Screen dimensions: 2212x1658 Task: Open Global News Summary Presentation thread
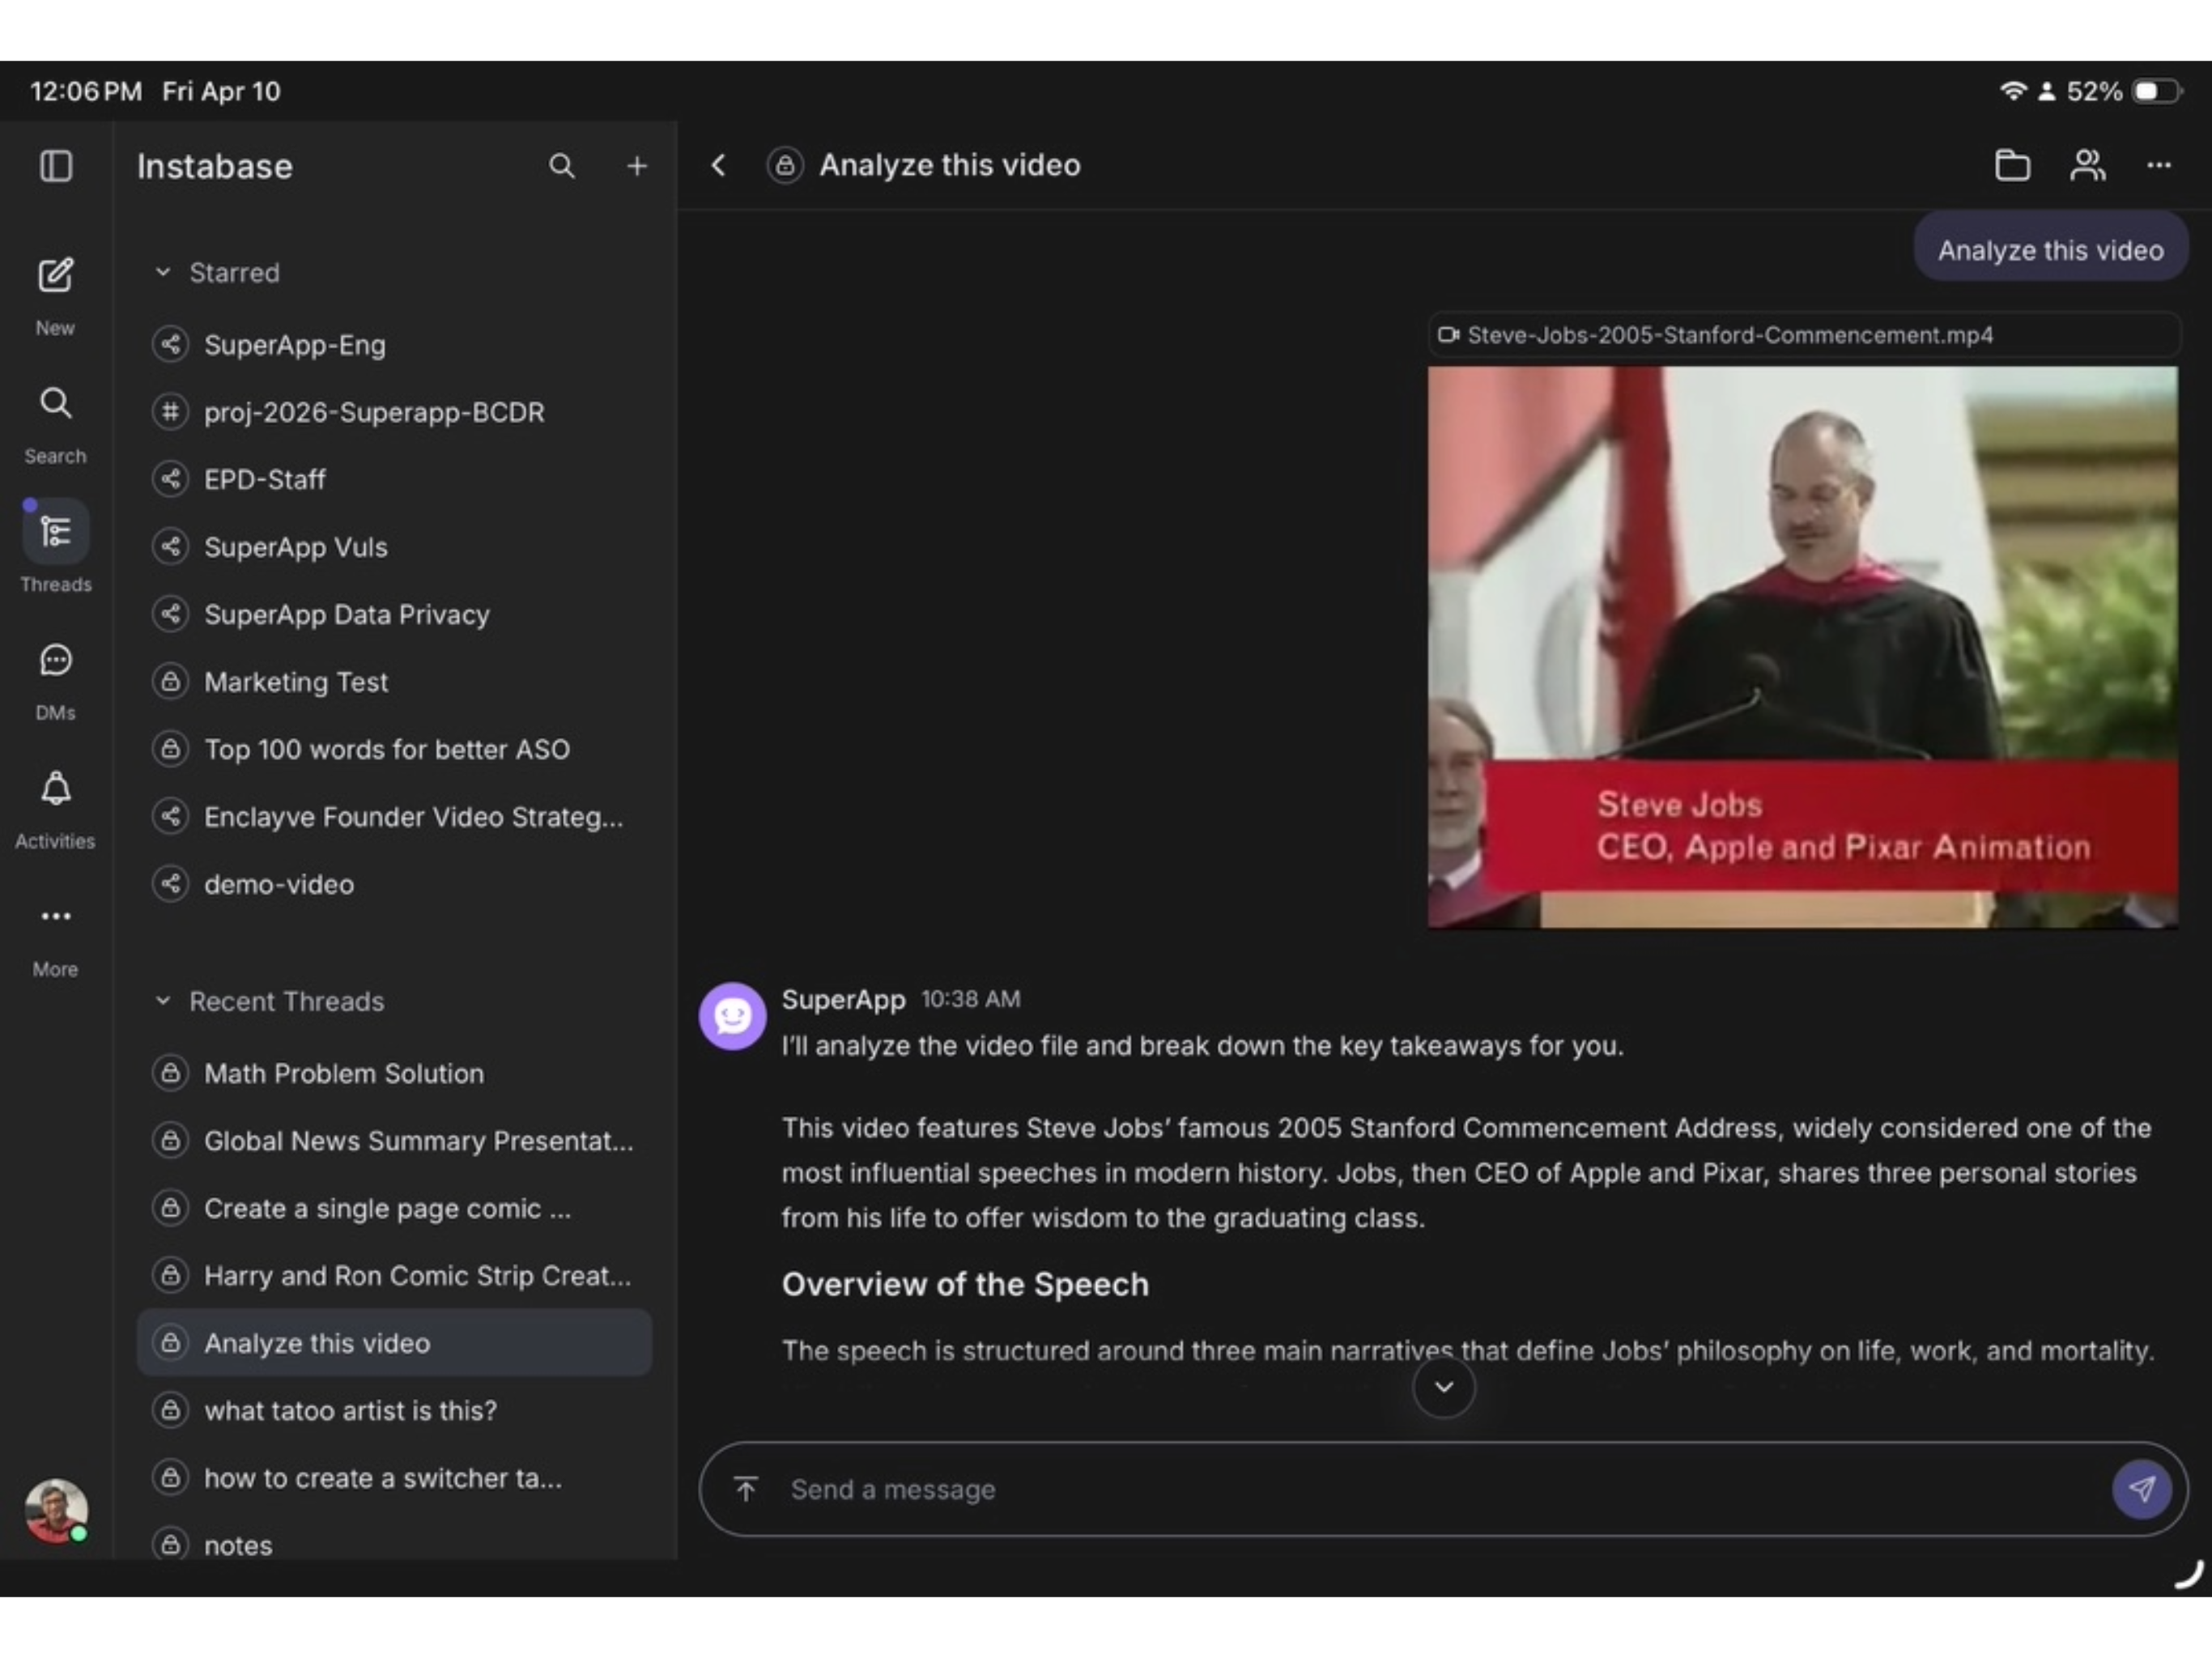[394, 1141]
